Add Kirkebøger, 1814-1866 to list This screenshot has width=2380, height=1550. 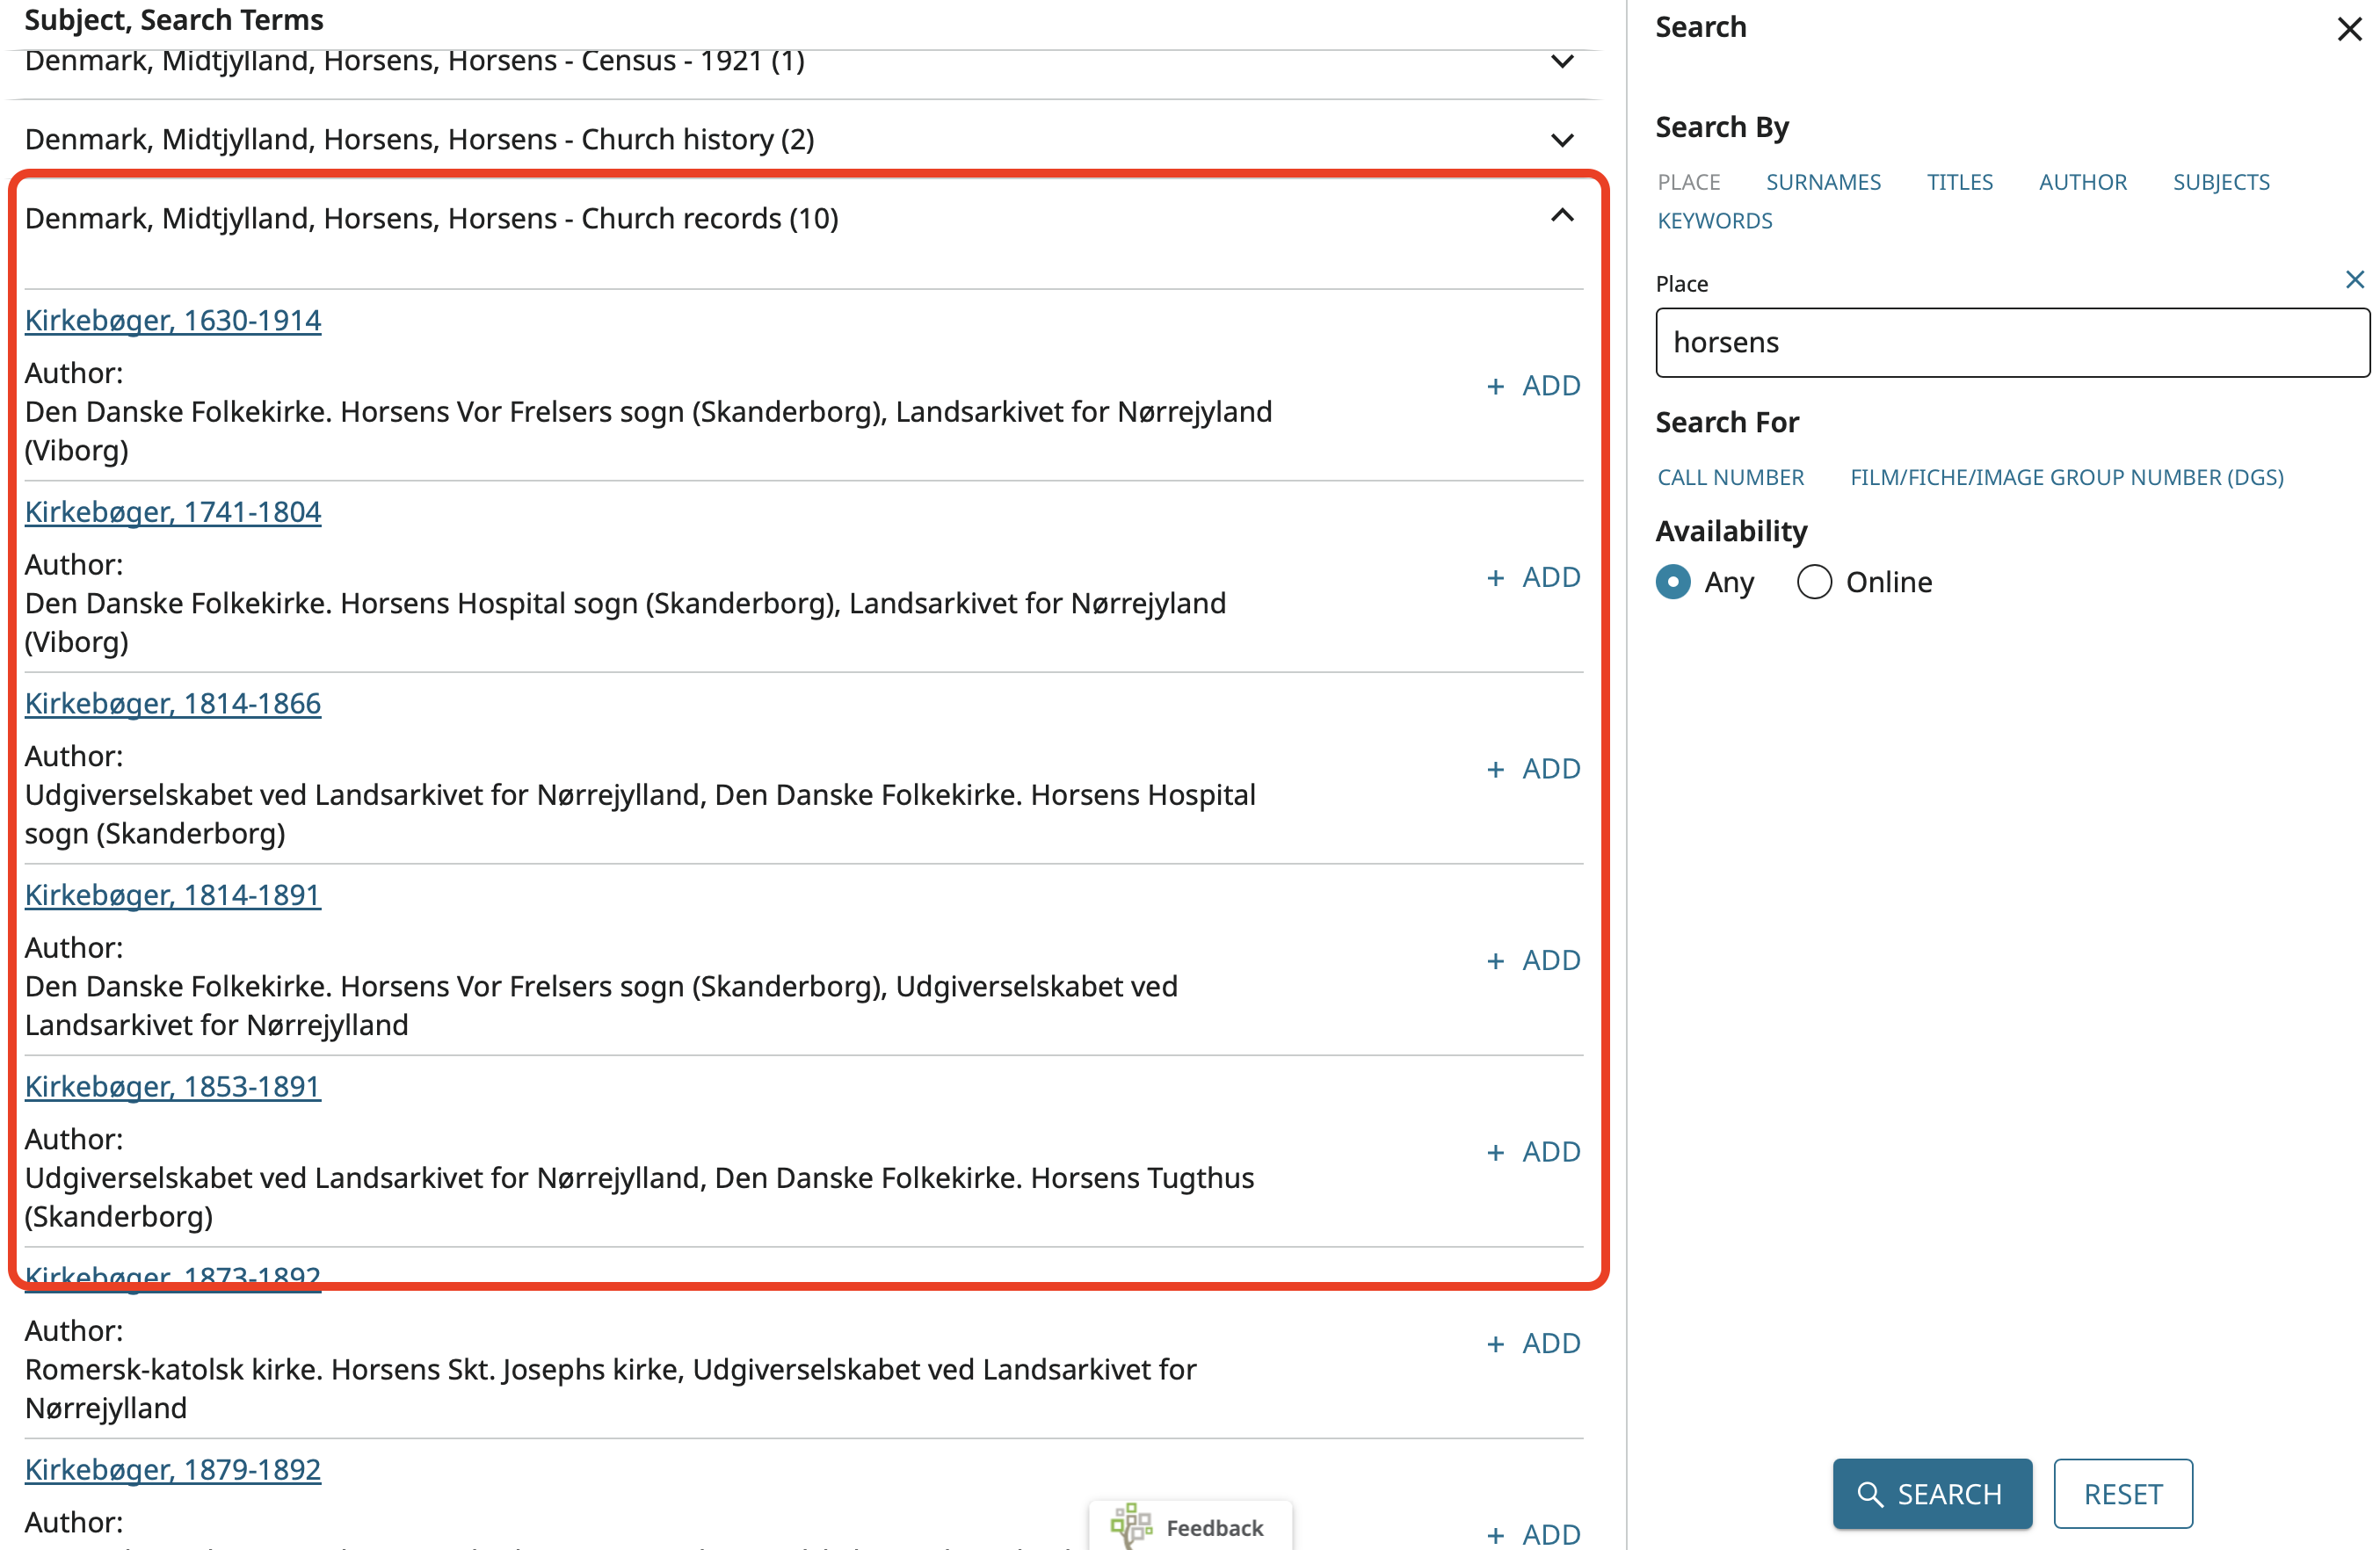(1533, 769)
